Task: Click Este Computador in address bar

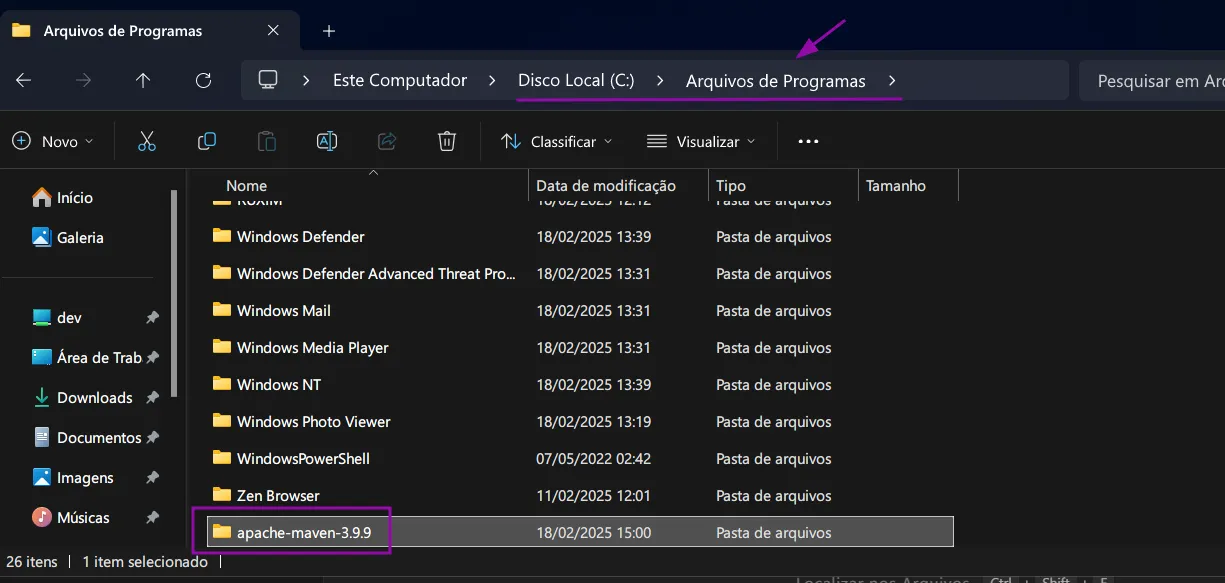Action: 400,81
